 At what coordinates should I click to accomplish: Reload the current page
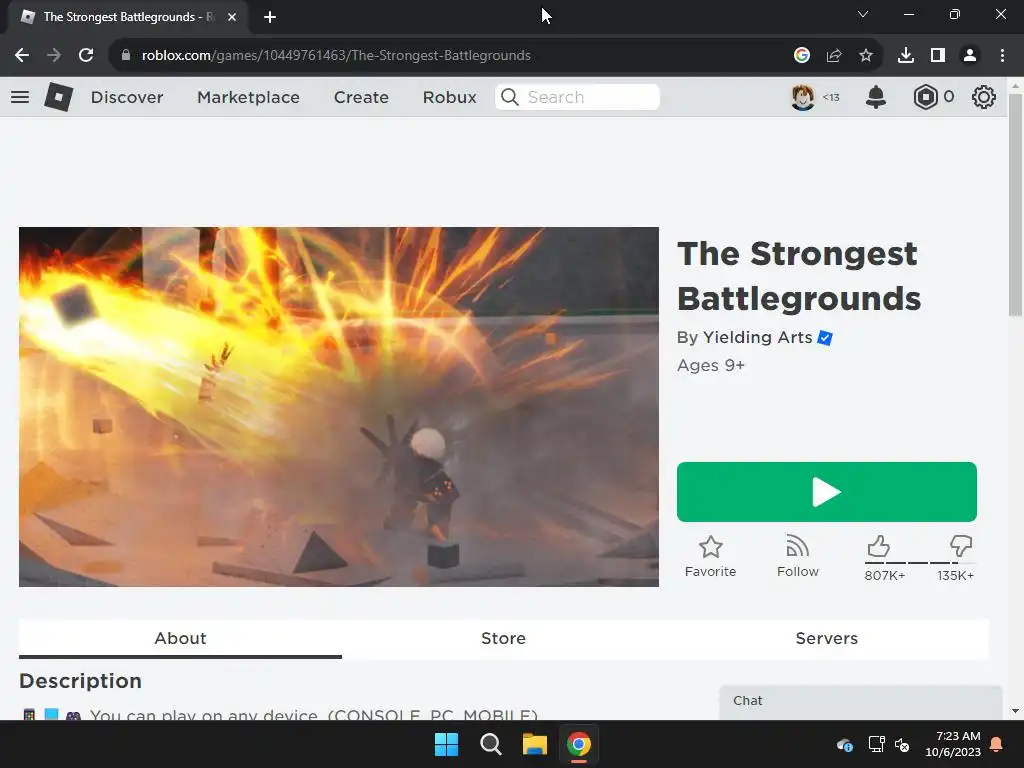point(86,56)
